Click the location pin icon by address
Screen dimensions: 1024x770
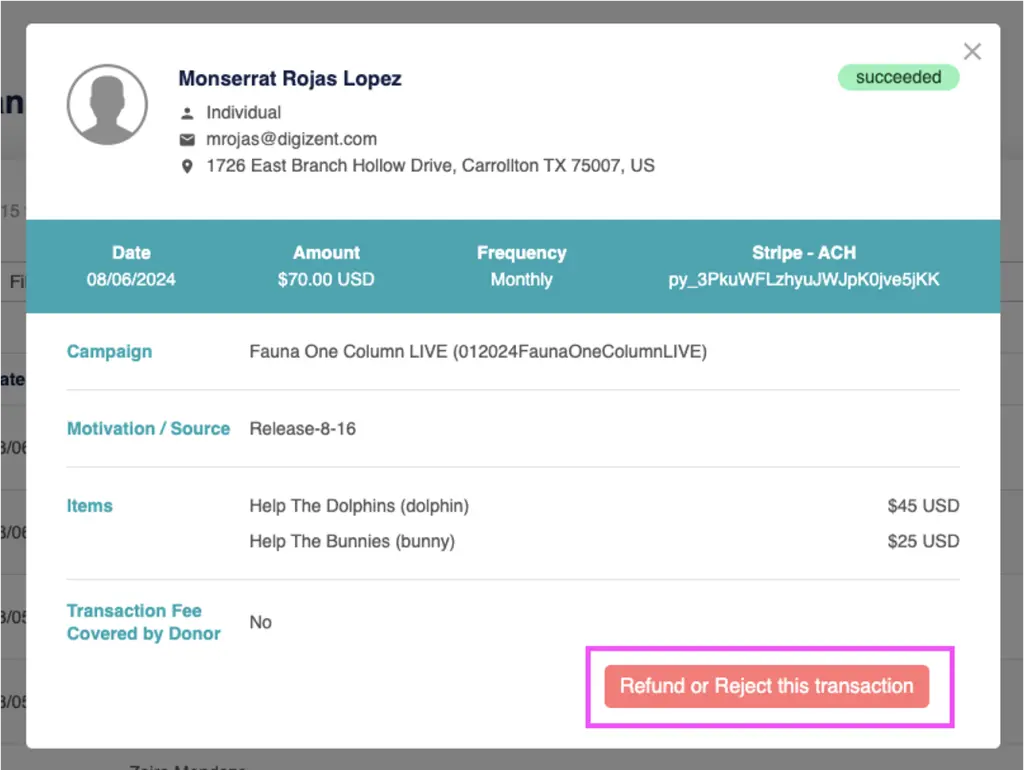187,166
